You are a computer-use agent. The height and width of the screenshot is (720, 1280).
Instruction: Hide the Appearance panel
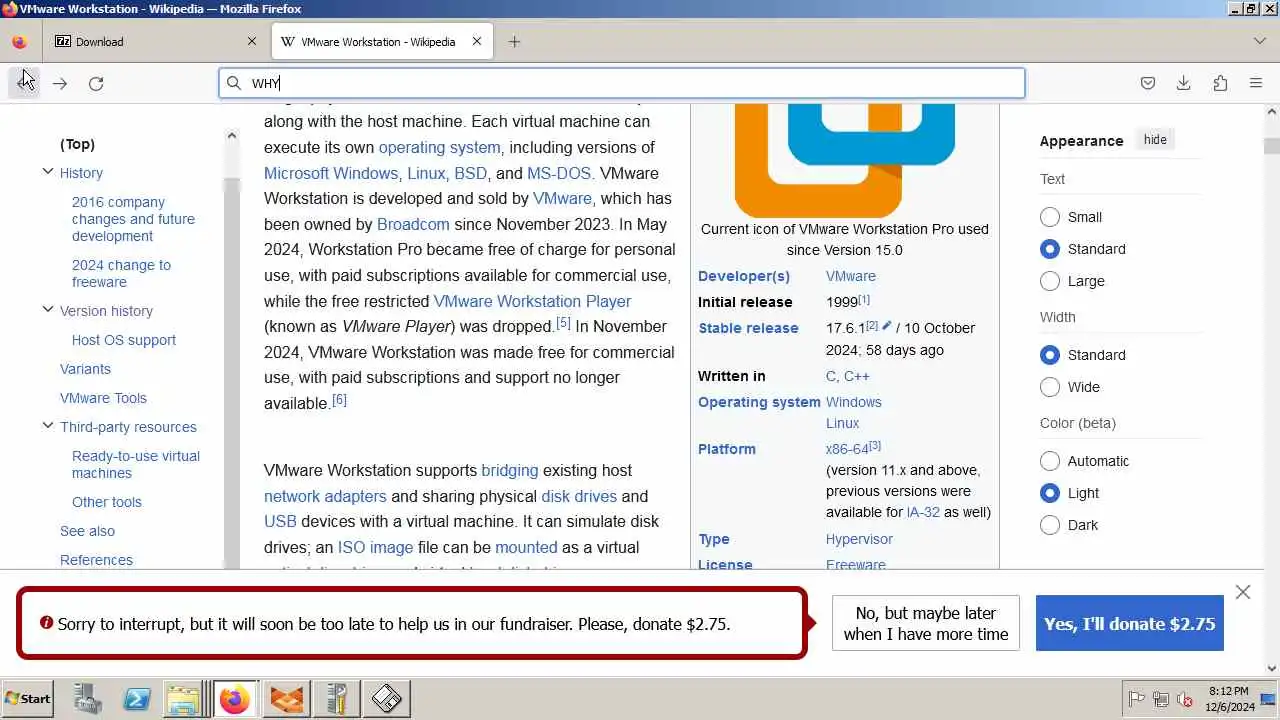click(1155, 140)
